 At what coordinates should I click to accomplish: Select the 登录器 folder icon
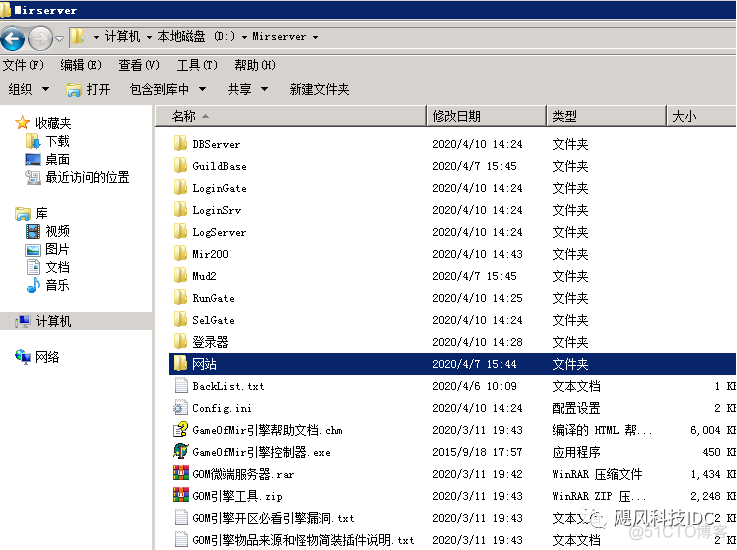180,342
